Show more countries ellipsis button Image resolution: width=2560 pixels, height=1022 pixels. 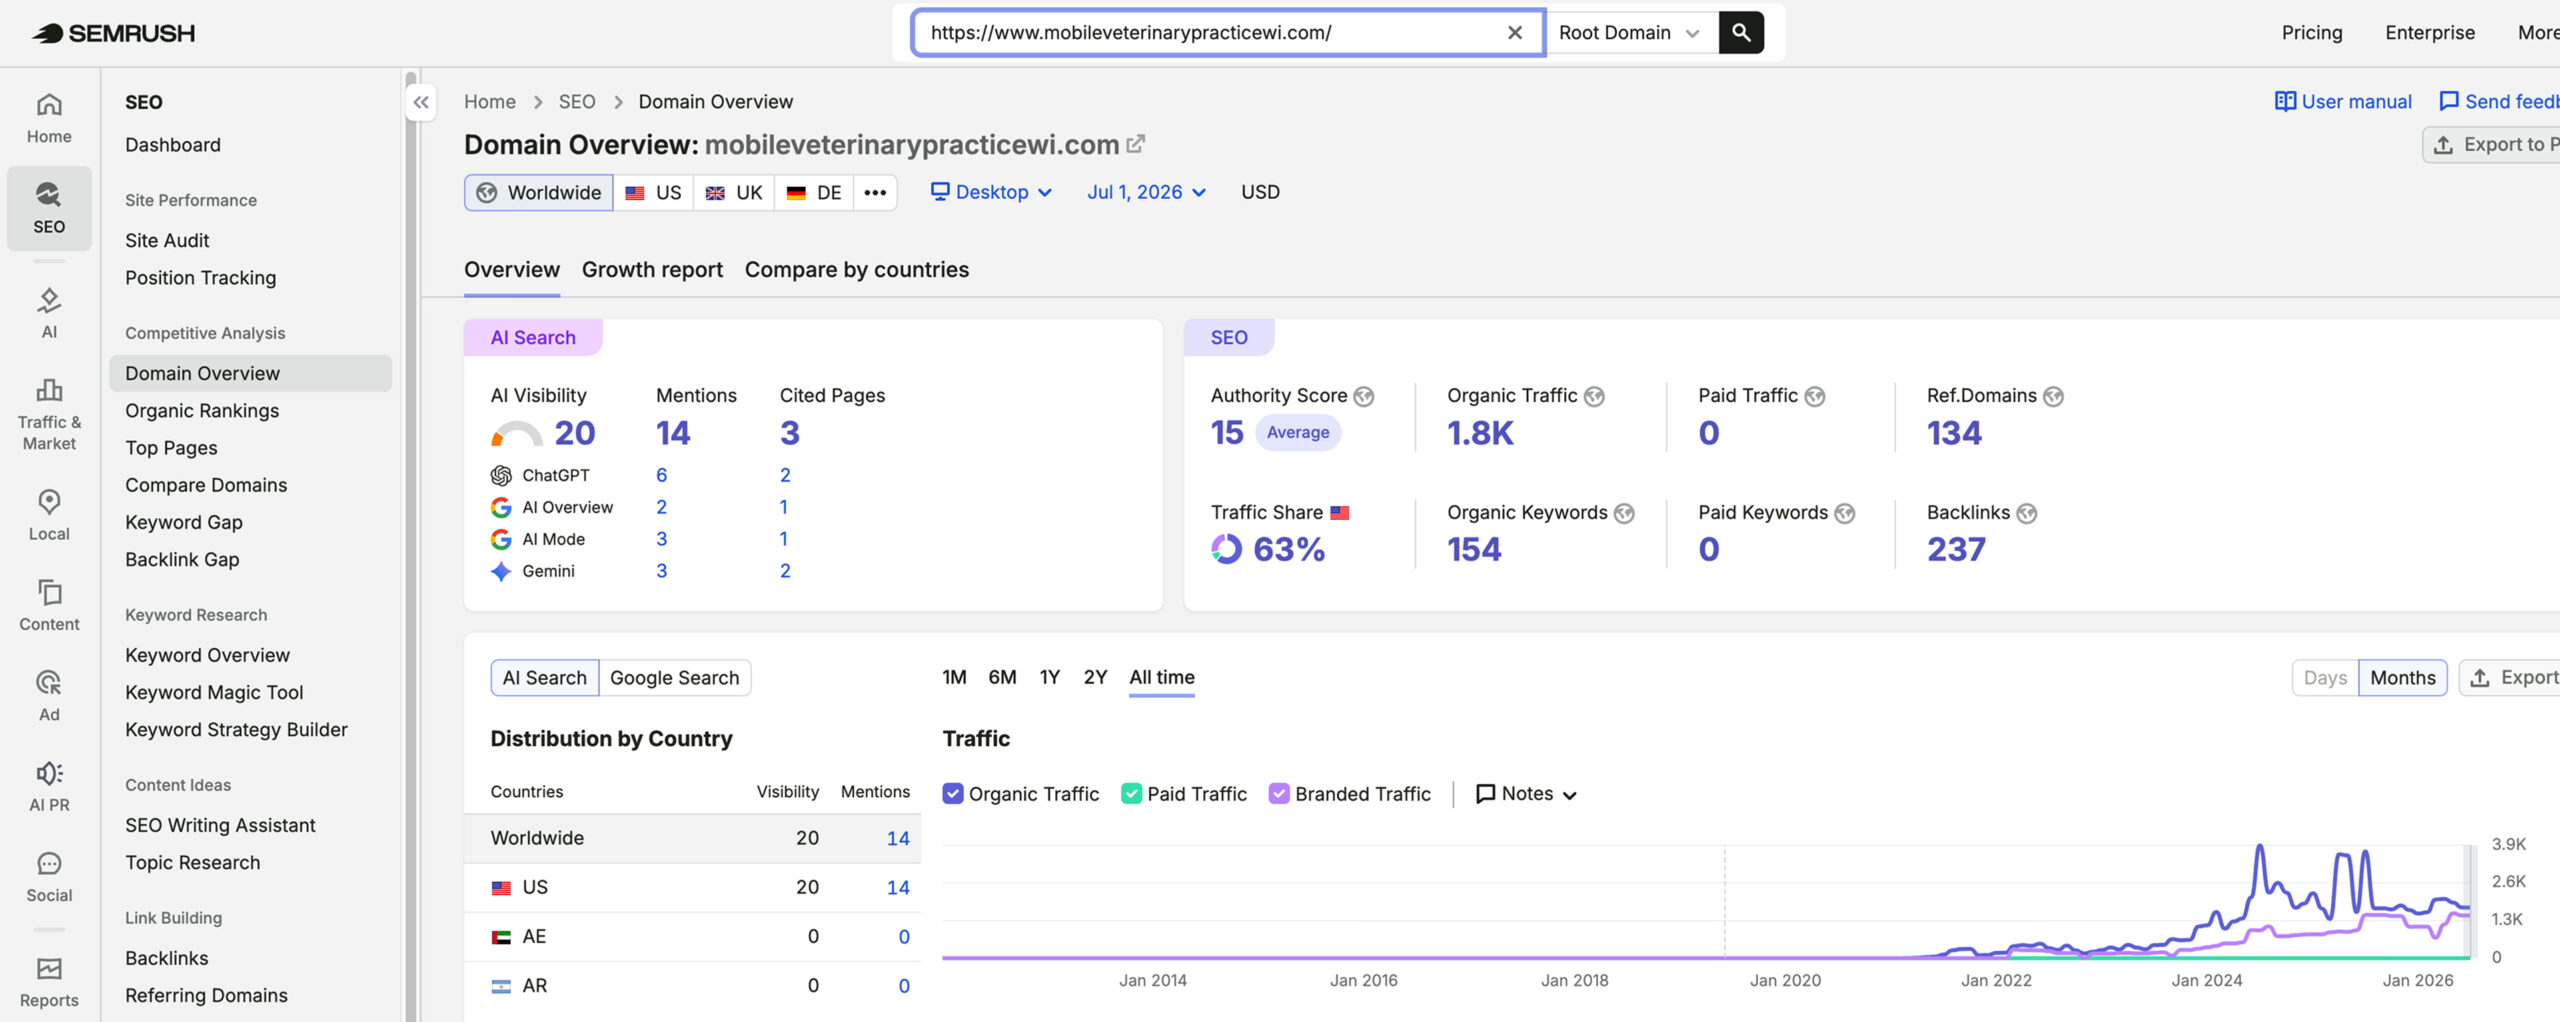pyautogui.click(x=875, y=192)
